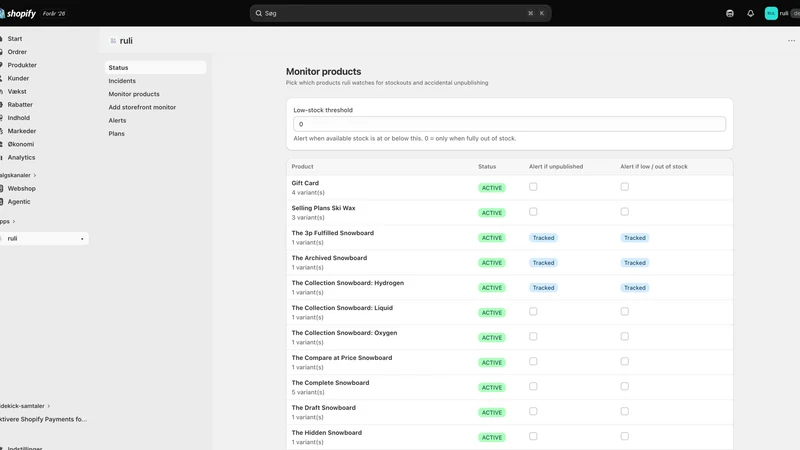Open Kunder in sidebar

pyautogui.click(x=18, y=79)
